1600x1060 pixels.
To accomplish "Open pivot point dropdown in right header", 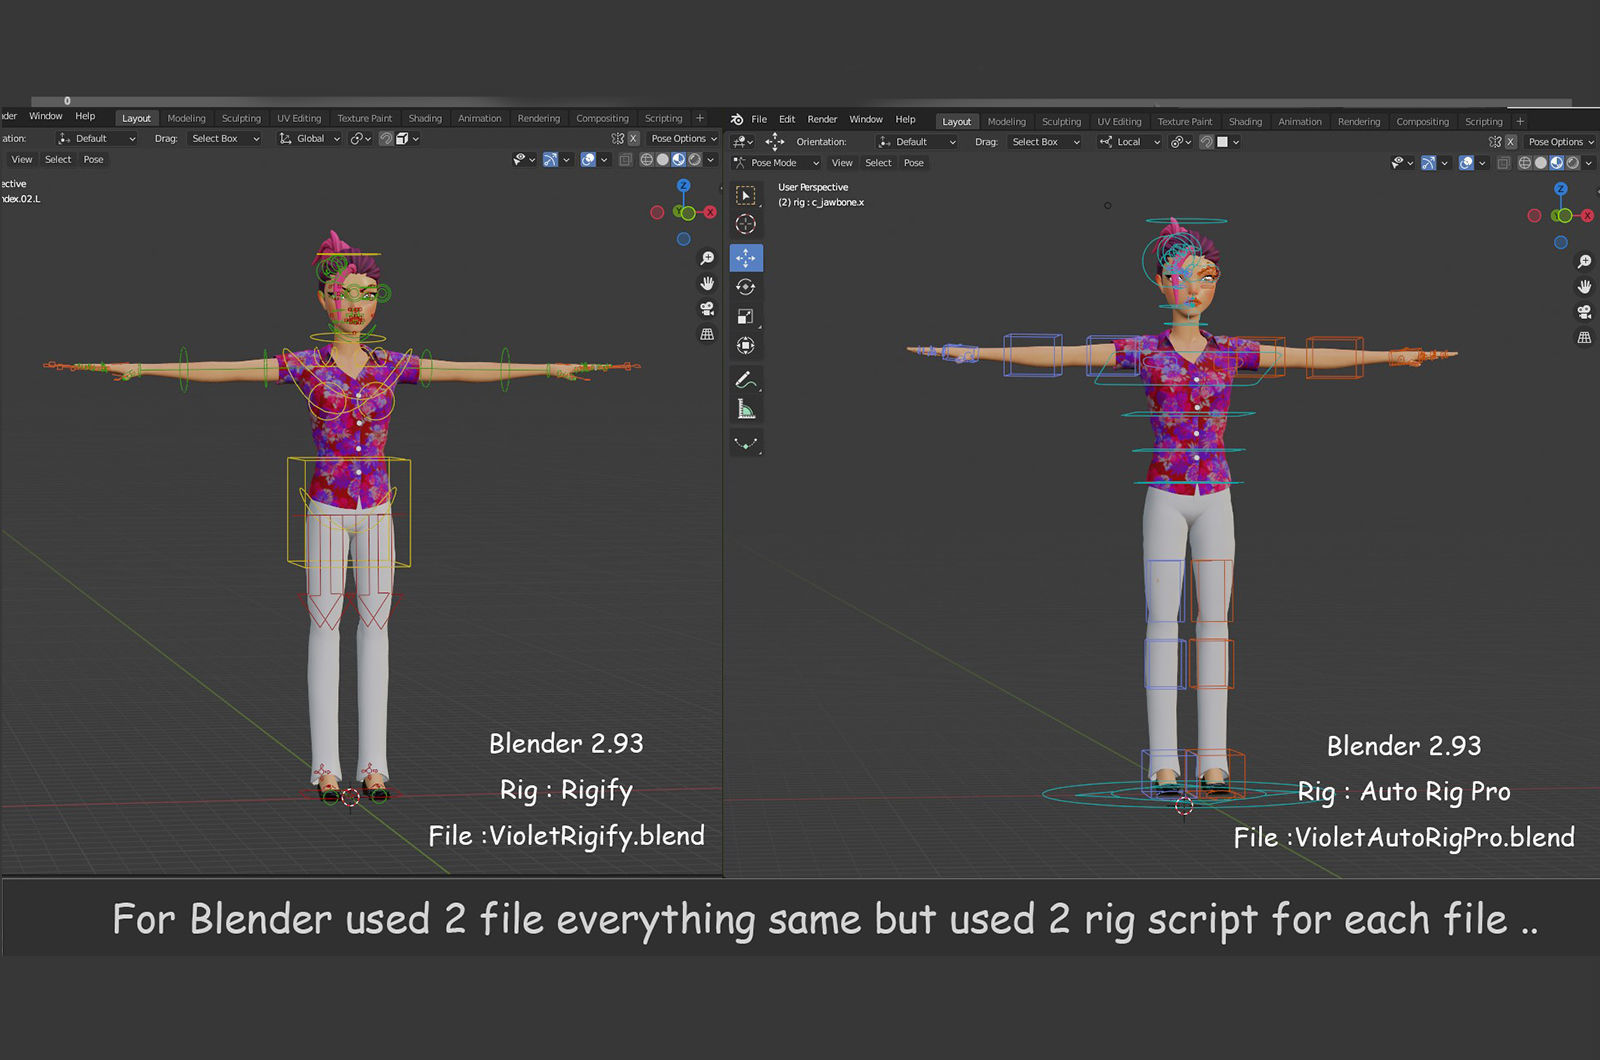I will [x=1181, y=142].
